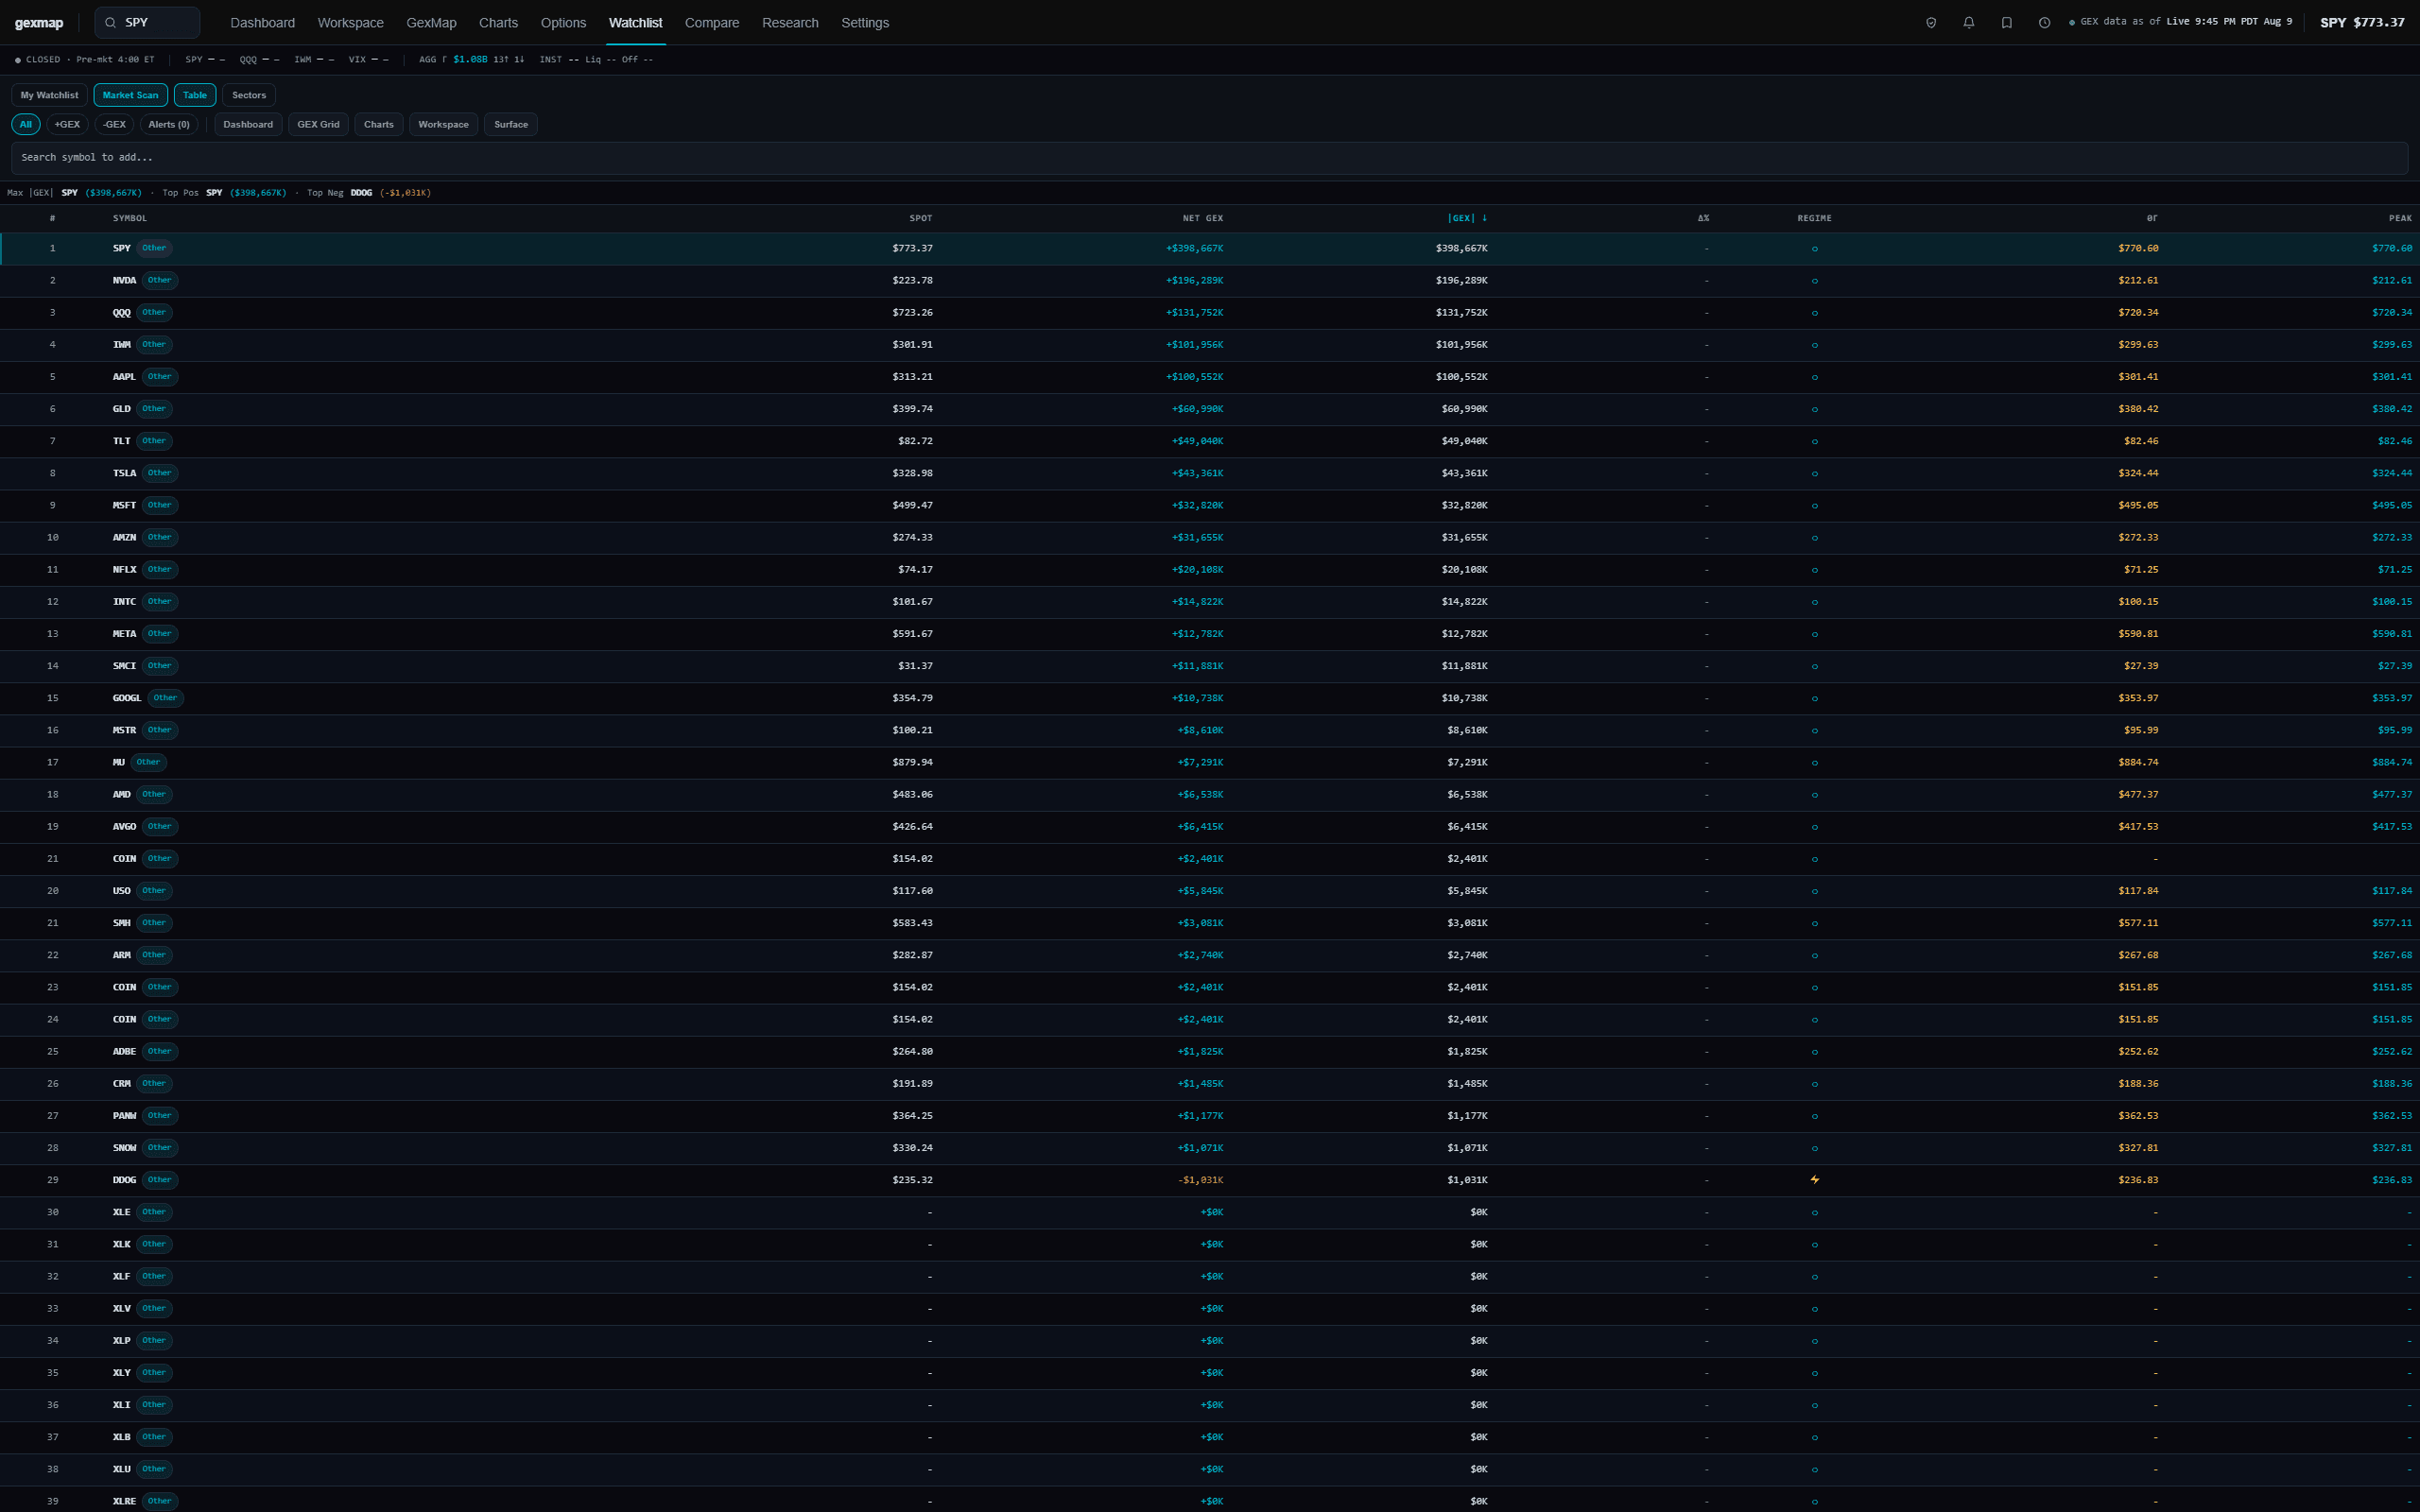2420x1512 pixels.
Task: Click the AMZN spot price '$274.33'
Action: [912, 538]
